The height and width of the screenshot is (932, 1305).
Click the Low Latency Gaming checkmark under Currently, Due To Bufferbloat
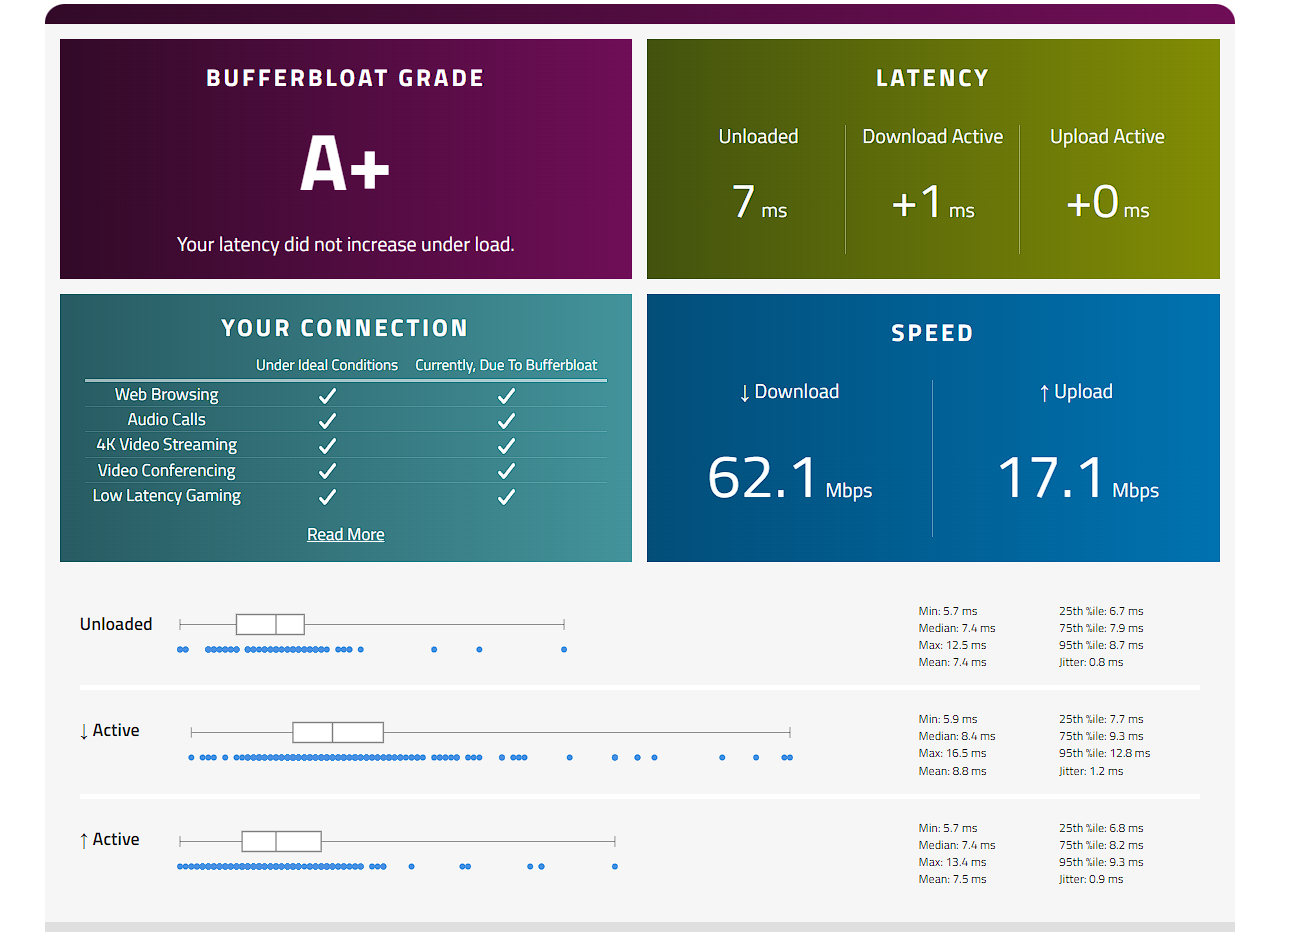[506, 497]
